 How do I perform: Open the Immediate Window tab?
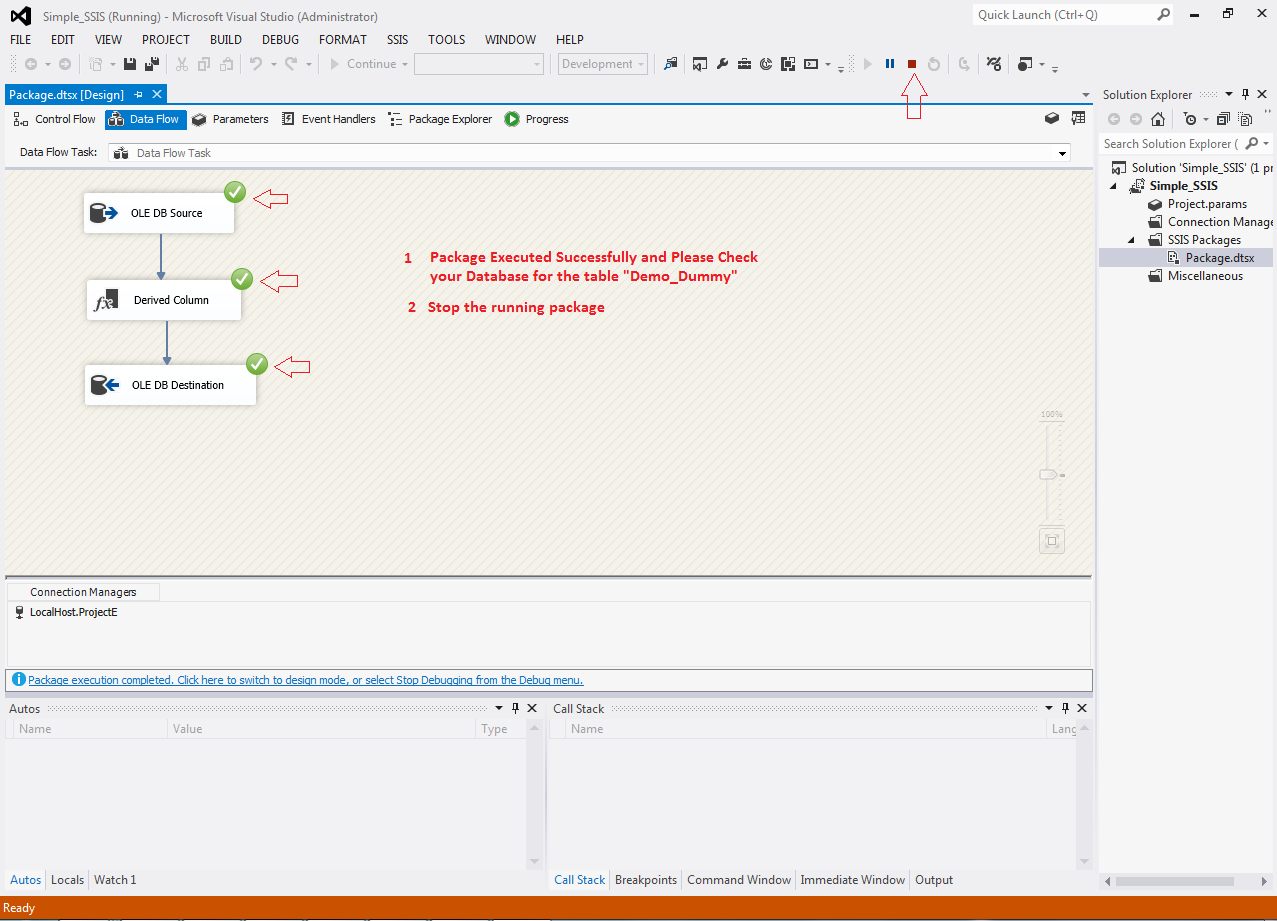coord(852,880)
